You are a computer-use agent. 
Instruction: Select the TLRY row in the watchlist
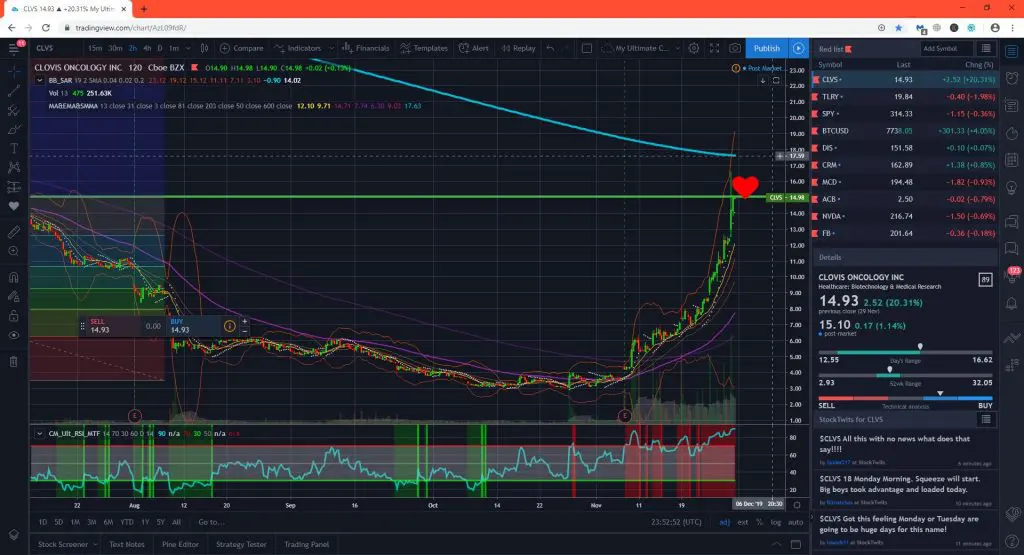pos(904,97)
